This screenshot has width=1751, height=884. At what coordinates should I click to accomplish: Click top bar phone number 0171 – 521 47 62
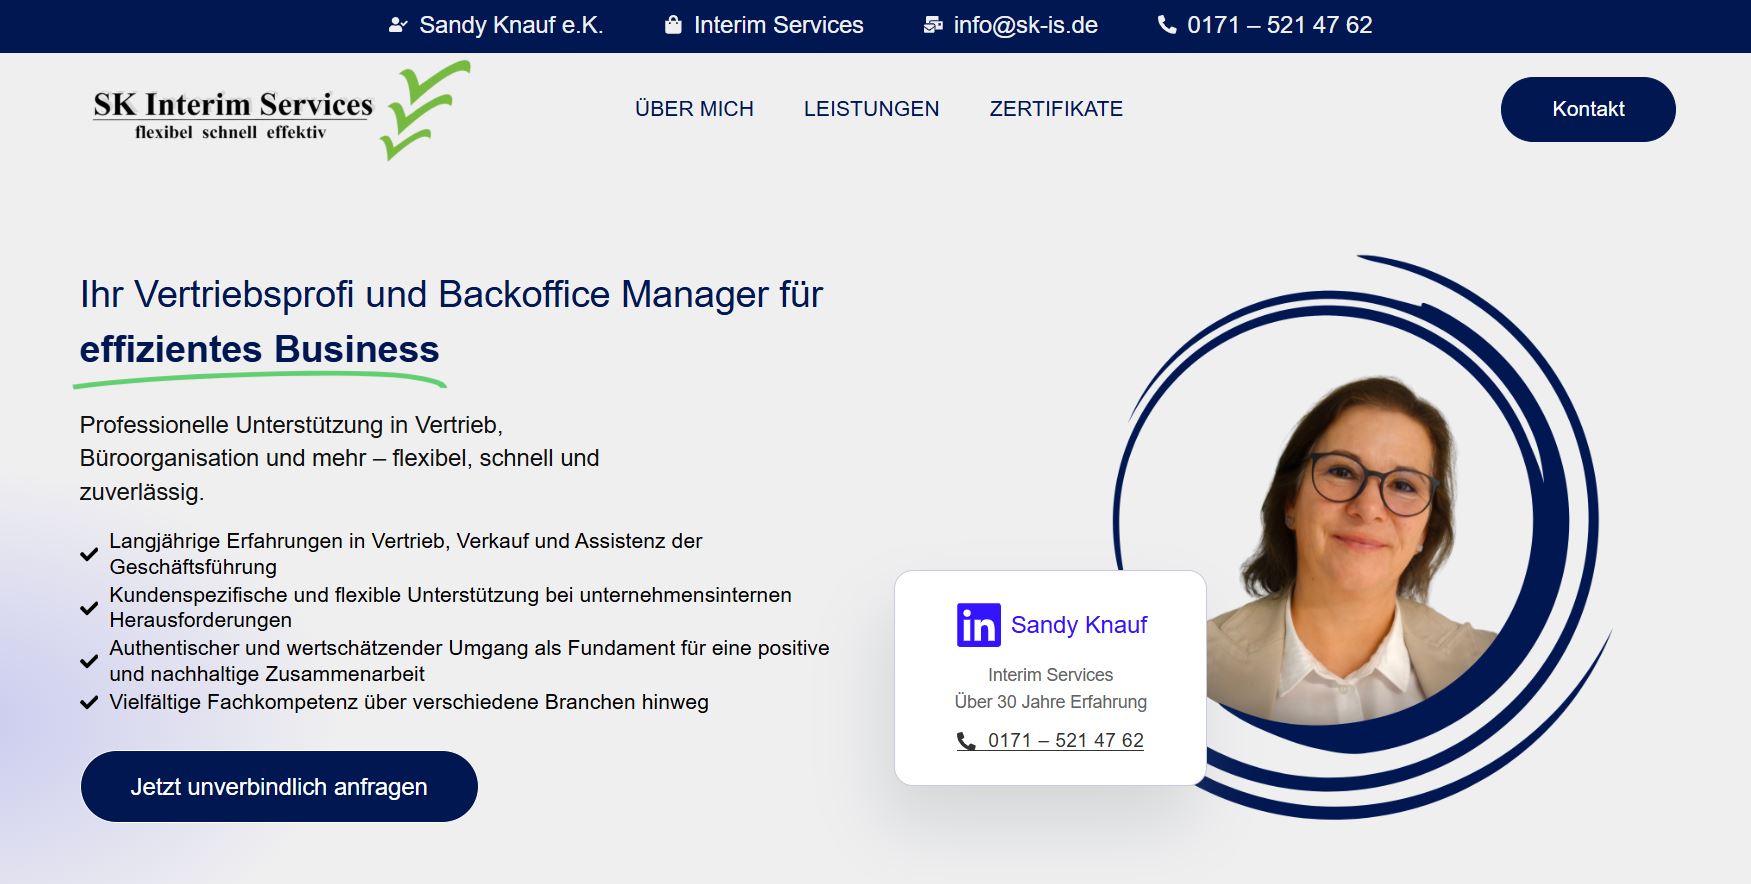[x=1279, y=25]
